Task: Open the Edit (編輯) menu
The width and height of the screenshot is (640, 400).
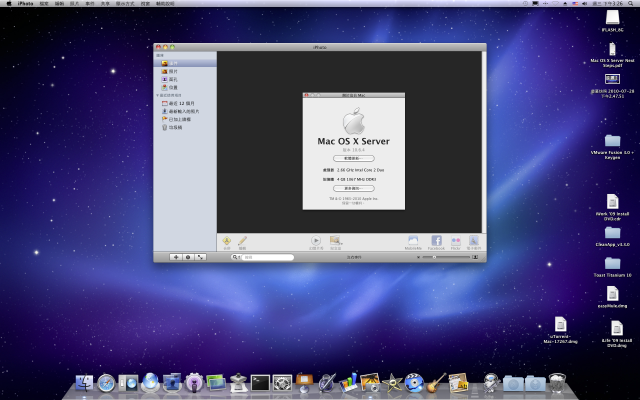Action: (x=60, y=3)
